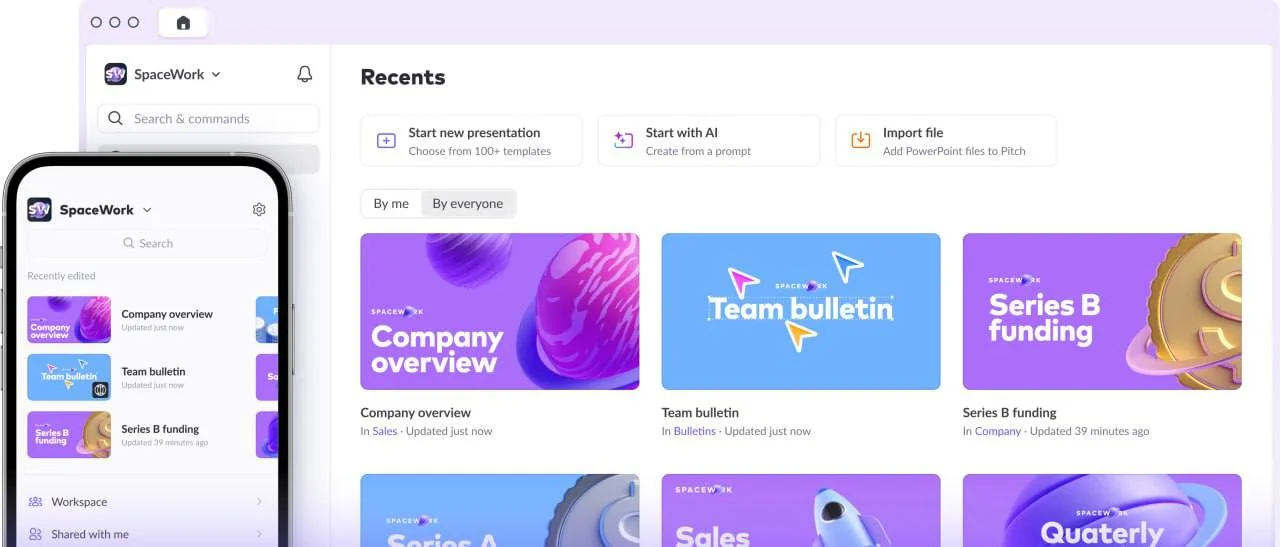Click the home tab icon
Viewport: 1280px width, 547px height.
[x=183, y=22]
